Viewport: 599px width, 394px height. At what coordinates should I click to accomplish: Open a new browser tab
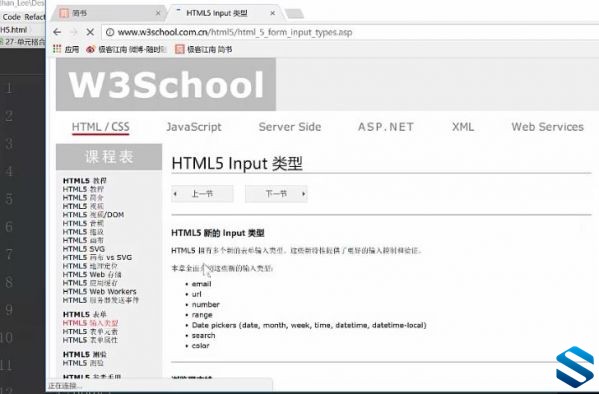295,14
